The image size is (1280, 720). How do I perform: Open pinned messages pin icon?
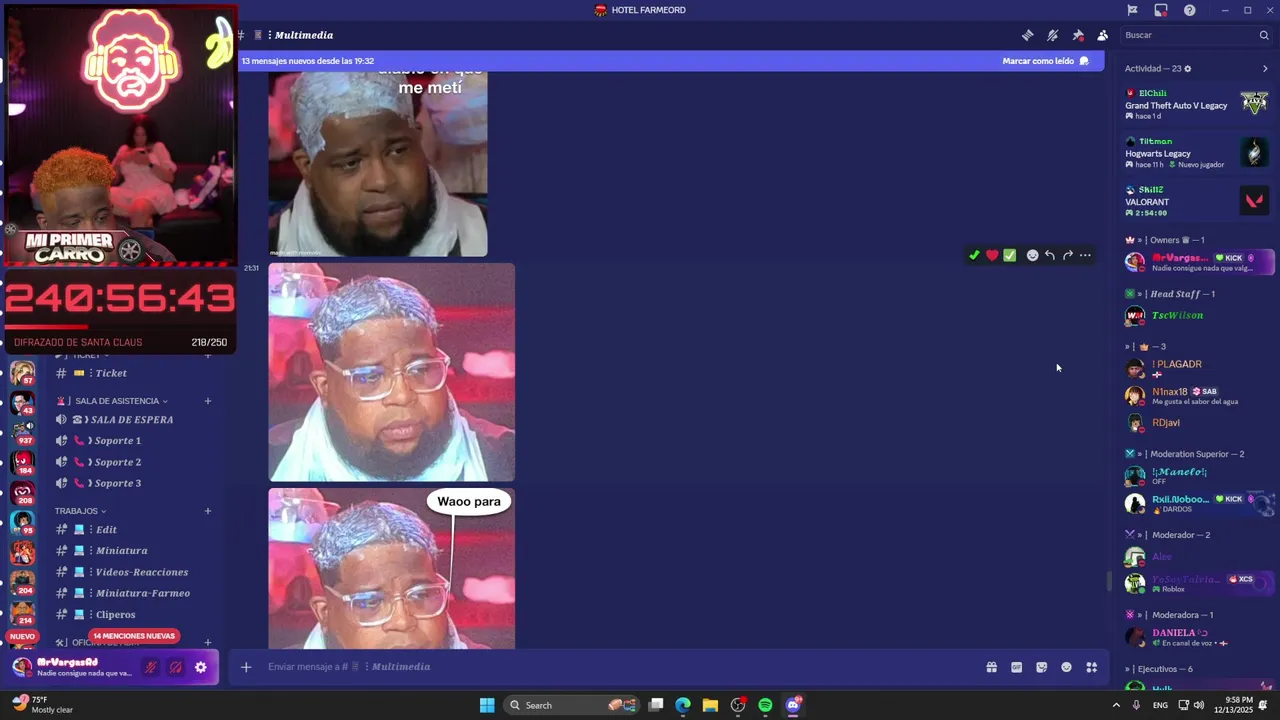tap(1077, 35)
